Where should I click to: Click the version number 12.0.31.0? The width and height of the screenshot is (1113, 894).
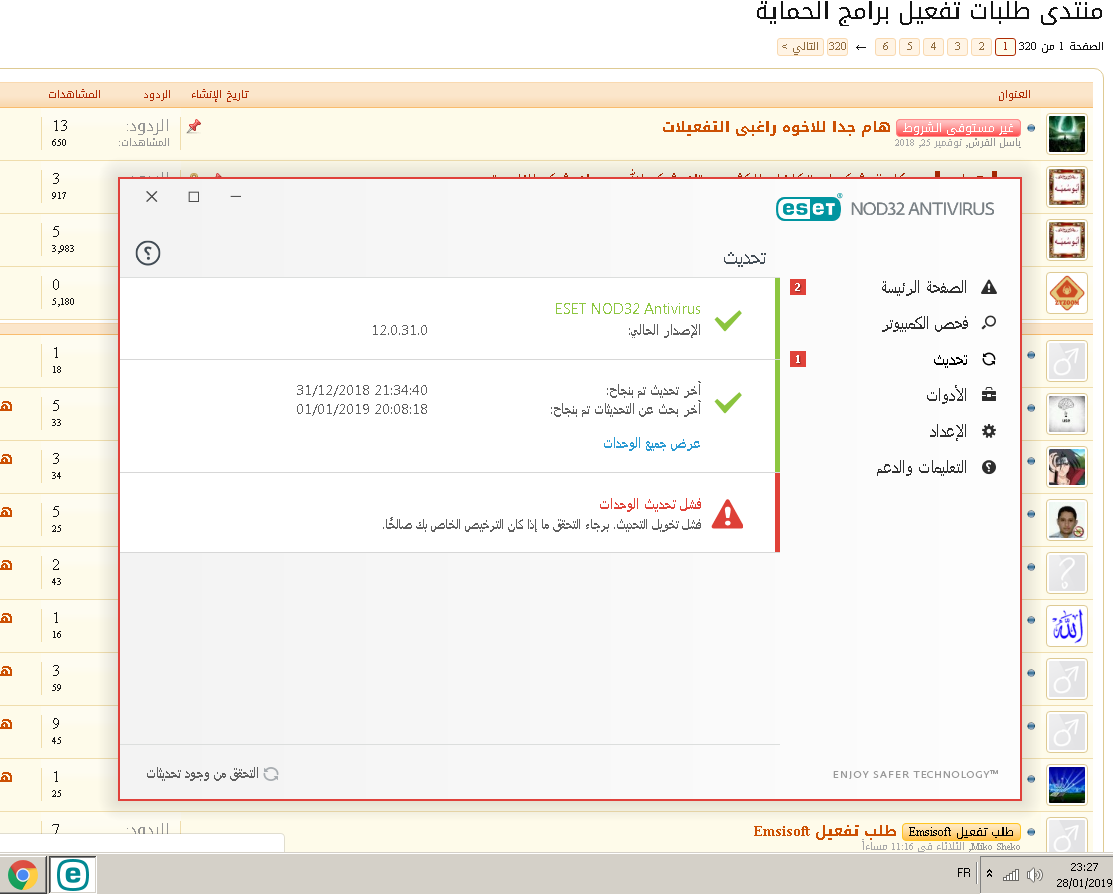point(400,330)
